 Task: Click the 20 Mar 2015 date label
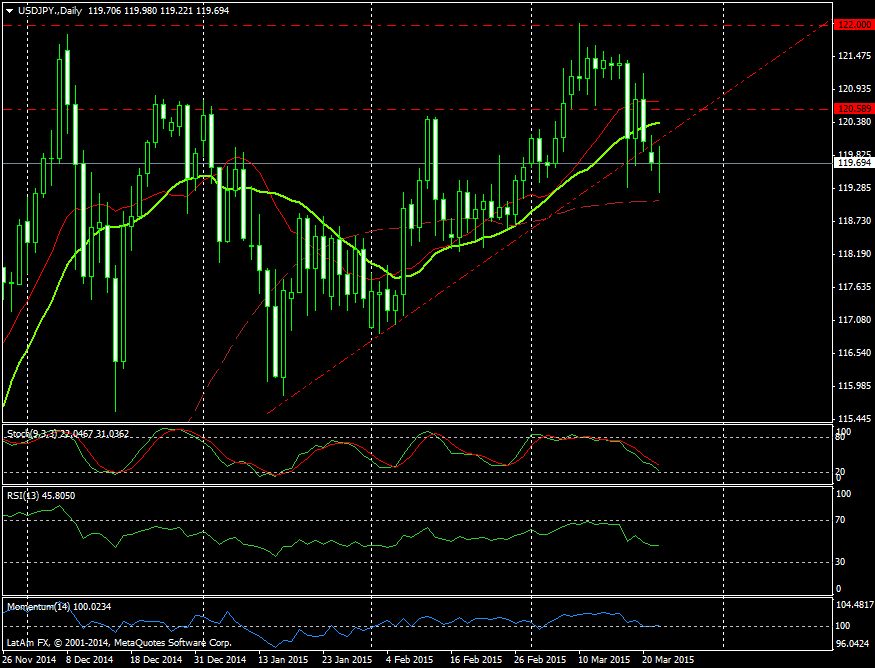666,660
